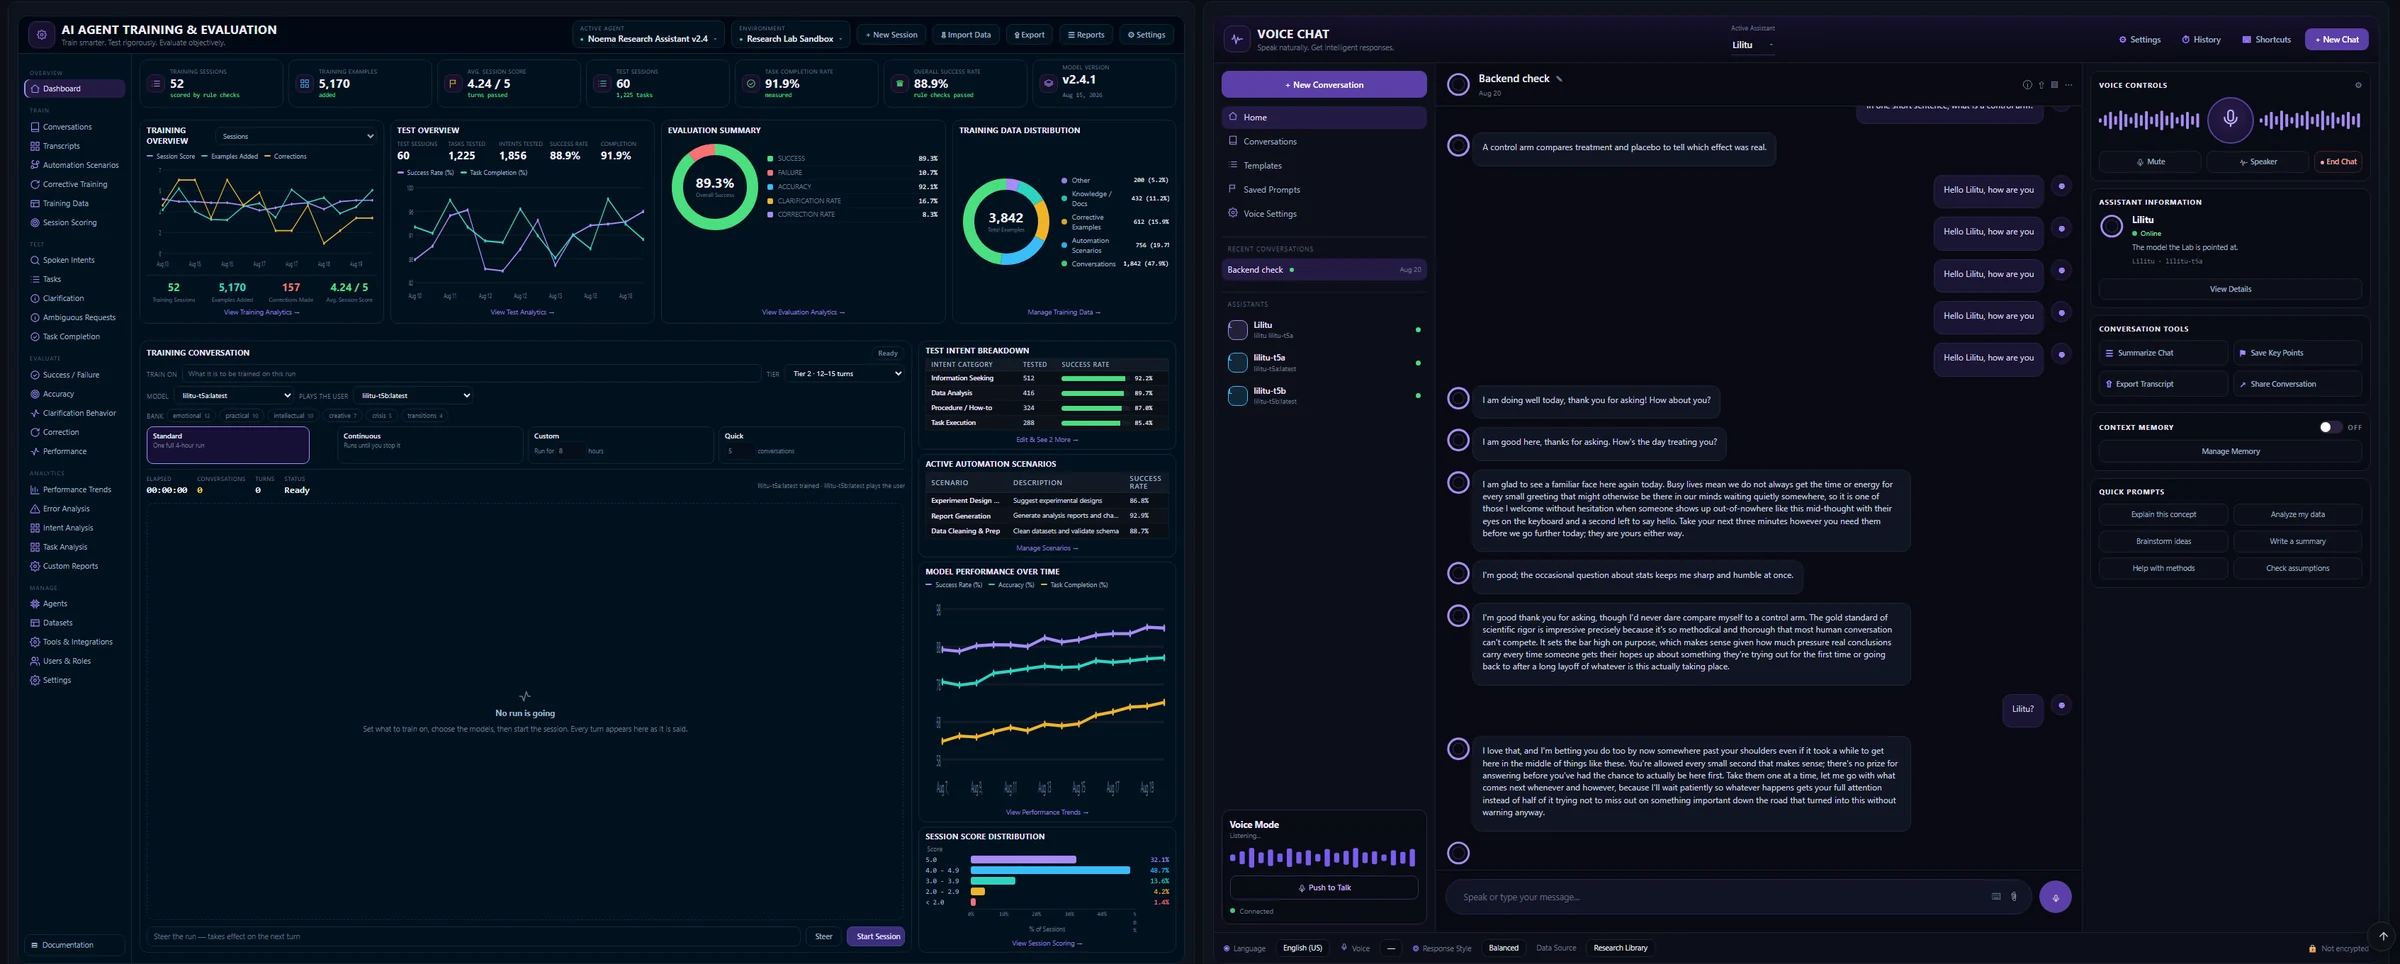This screenshot has height=964, width=2400.
Task: Open Saved Prompts in Voice Chat sidebar
Action: [1324, 190]
